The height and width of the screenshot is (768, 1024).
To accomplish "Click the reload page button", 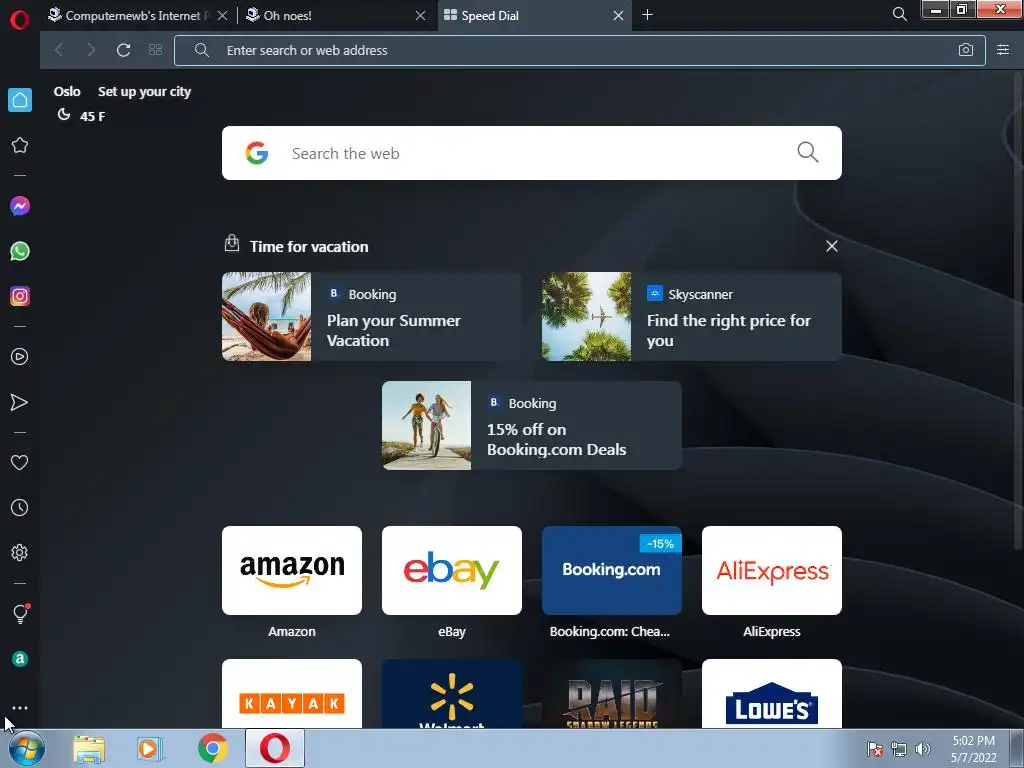I will [123, 50].
